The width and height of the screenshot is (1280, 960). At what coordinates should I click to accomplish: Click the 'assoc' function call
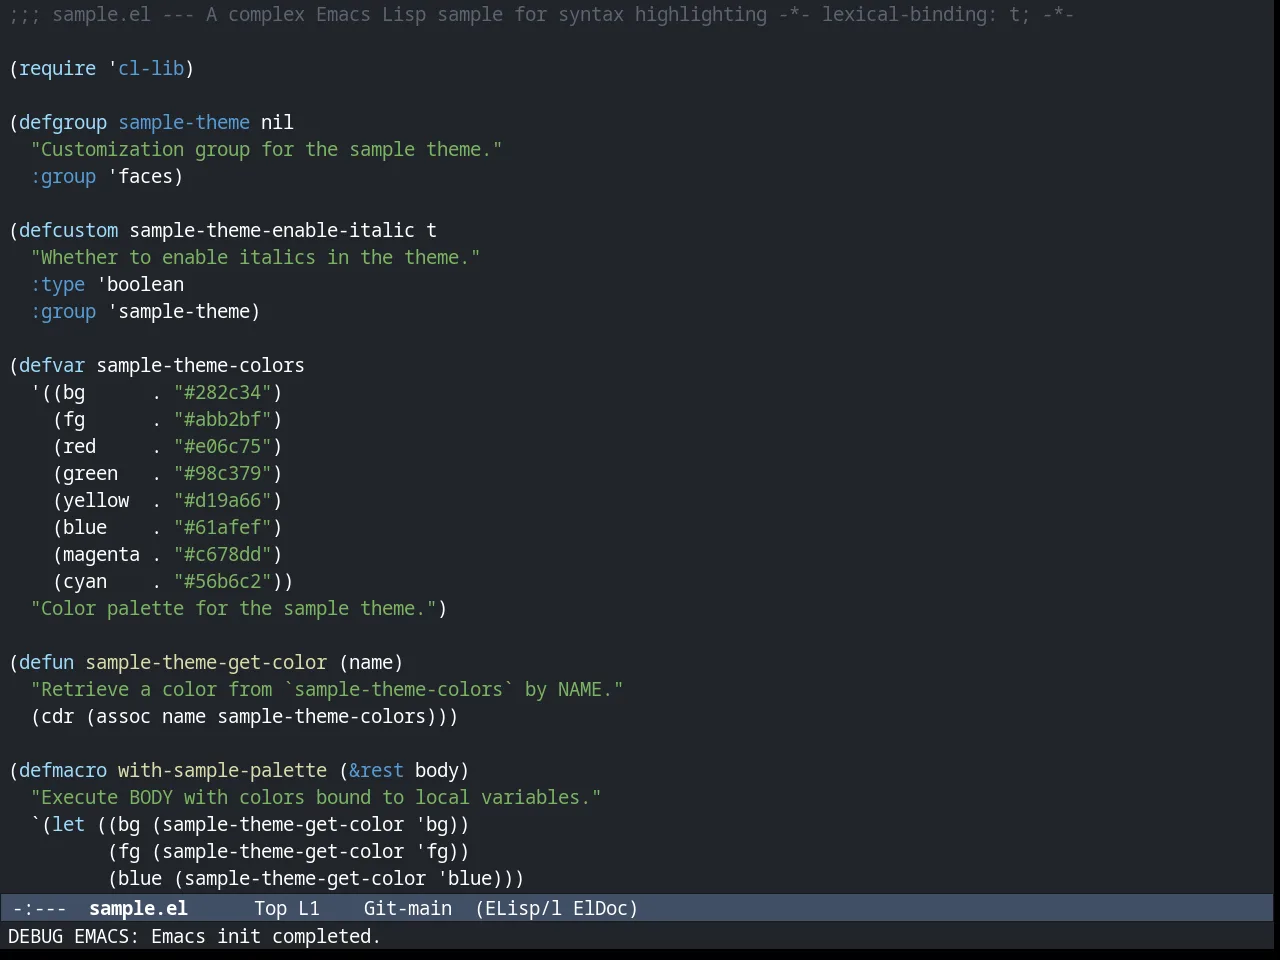pos(124,716)
